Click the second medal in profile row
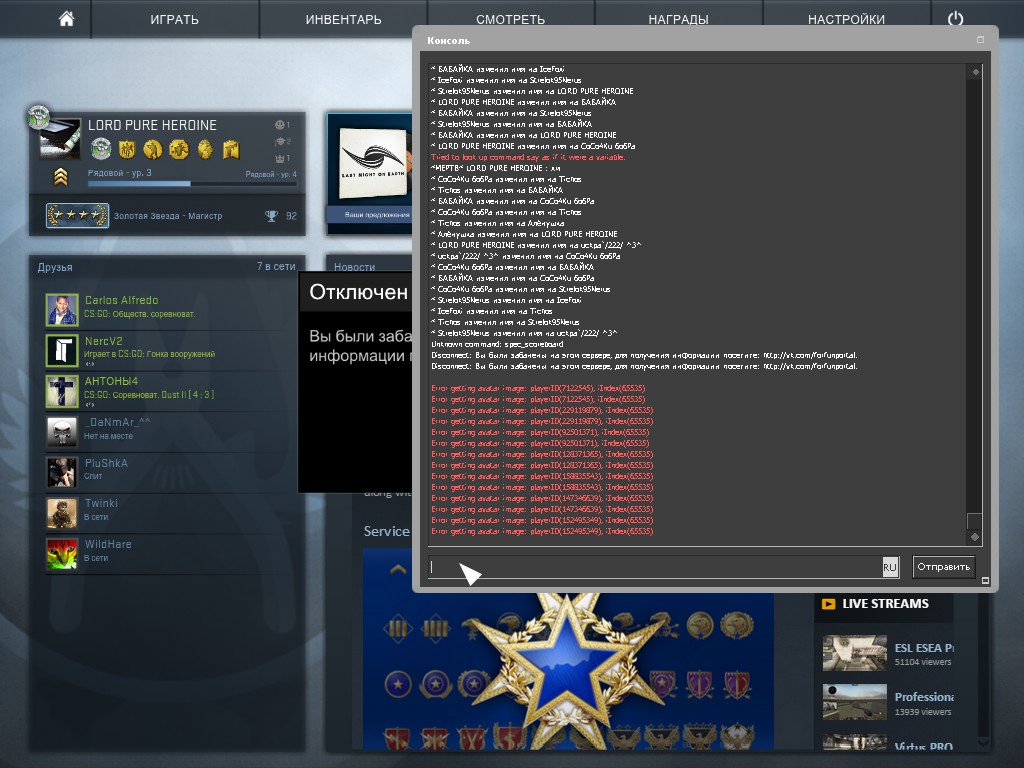 [127, 150]
